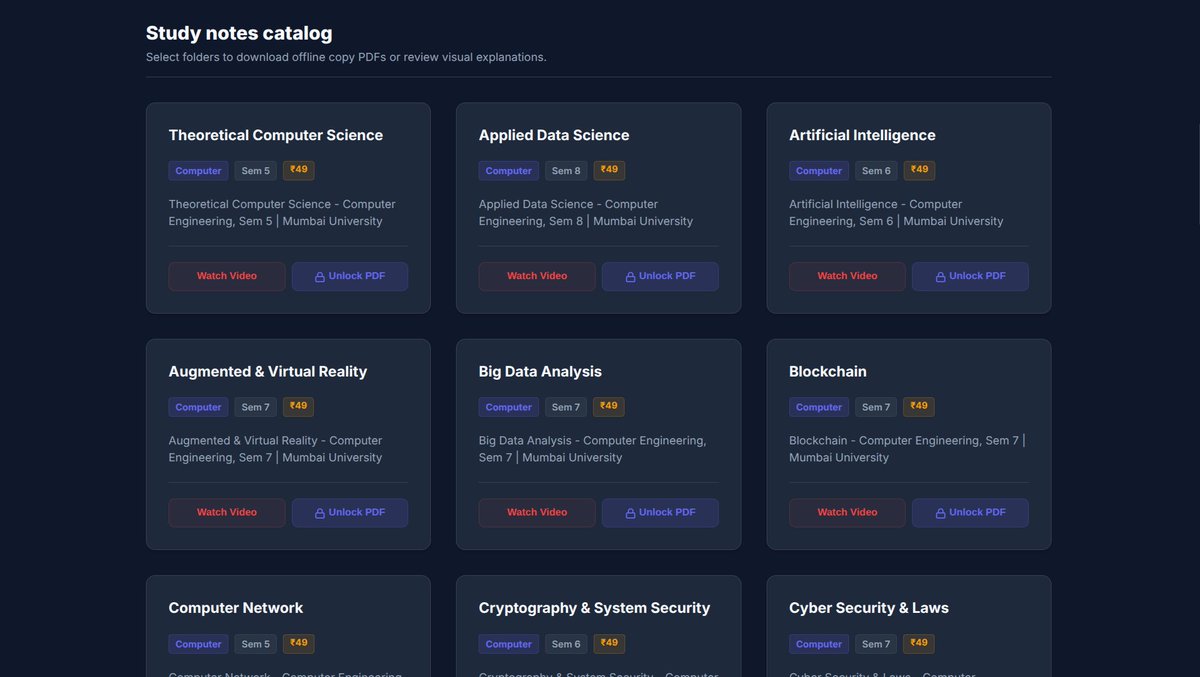Click the Study notes catalog heading
Image resolution: width=1200 pixels, height=677 pixels.
(x=239, y=33)
